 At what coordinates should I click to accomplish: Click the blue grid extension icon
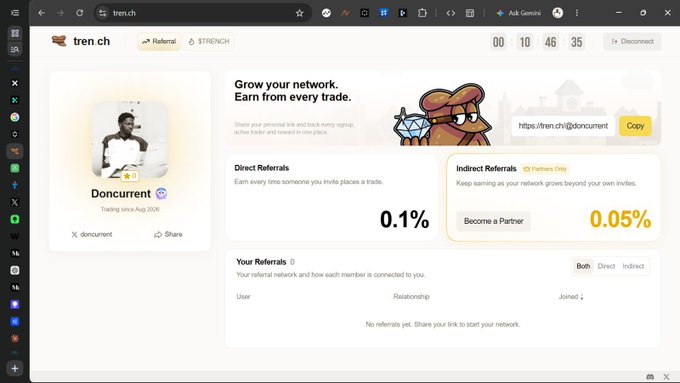click(383, 13)
